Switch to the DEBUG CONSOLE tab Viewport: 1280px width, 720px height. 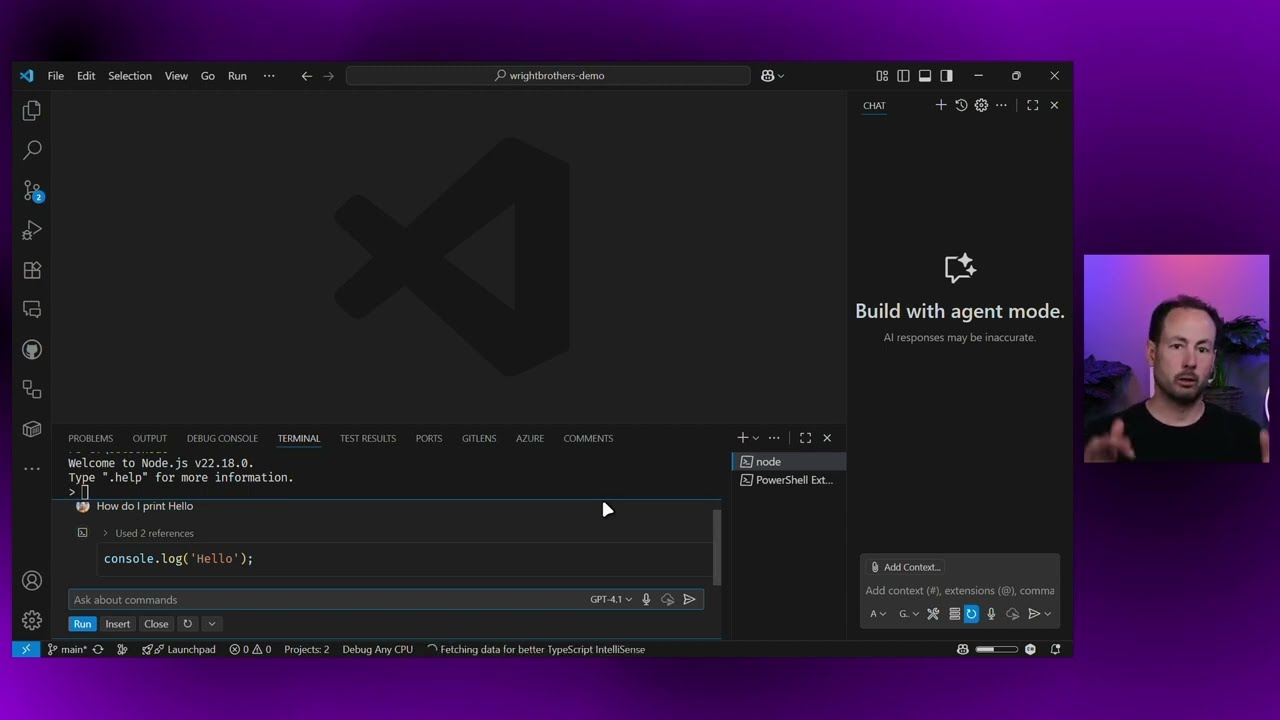222,438
